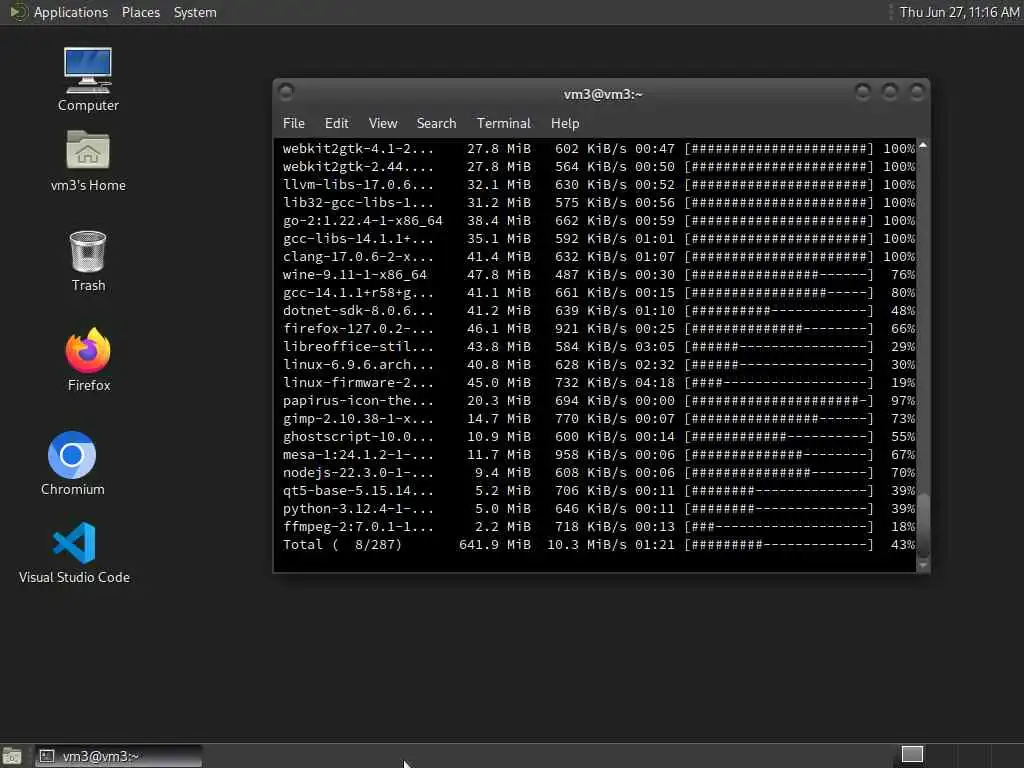This screenshot has height=768, width=1024.
Task: Click the Total 43% progress value
Action: [903, 545]
